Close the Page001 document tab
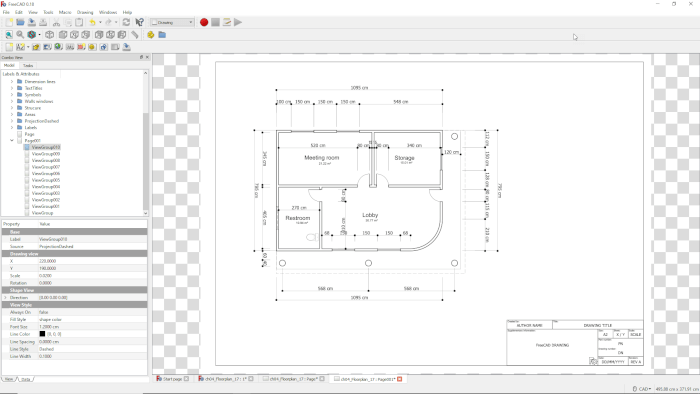The height and width of the screenshot is (394, 700). pyautogui.click(x=400, y=379)
